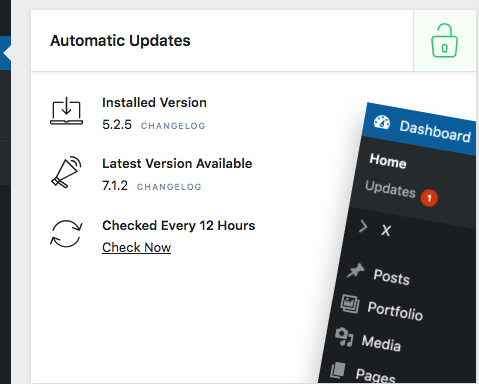The image size is (479, 384).
Task: Click the Dashboard gauge icon in the preview image
Action: [x=382, y=122]
